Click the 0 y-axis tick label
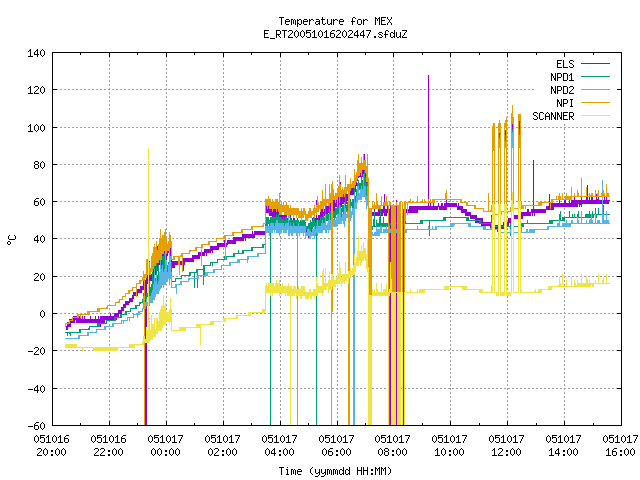 coord(42,314)
